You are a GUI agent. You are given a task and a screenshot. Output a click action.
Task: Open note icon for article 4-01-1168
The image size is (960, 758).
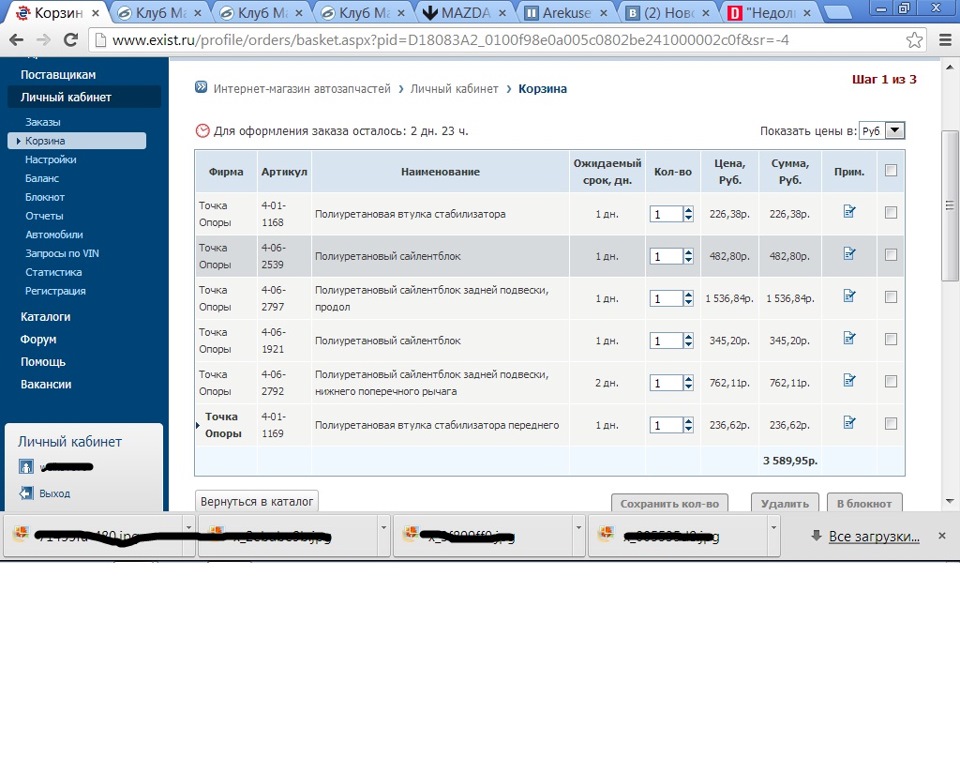849,212
